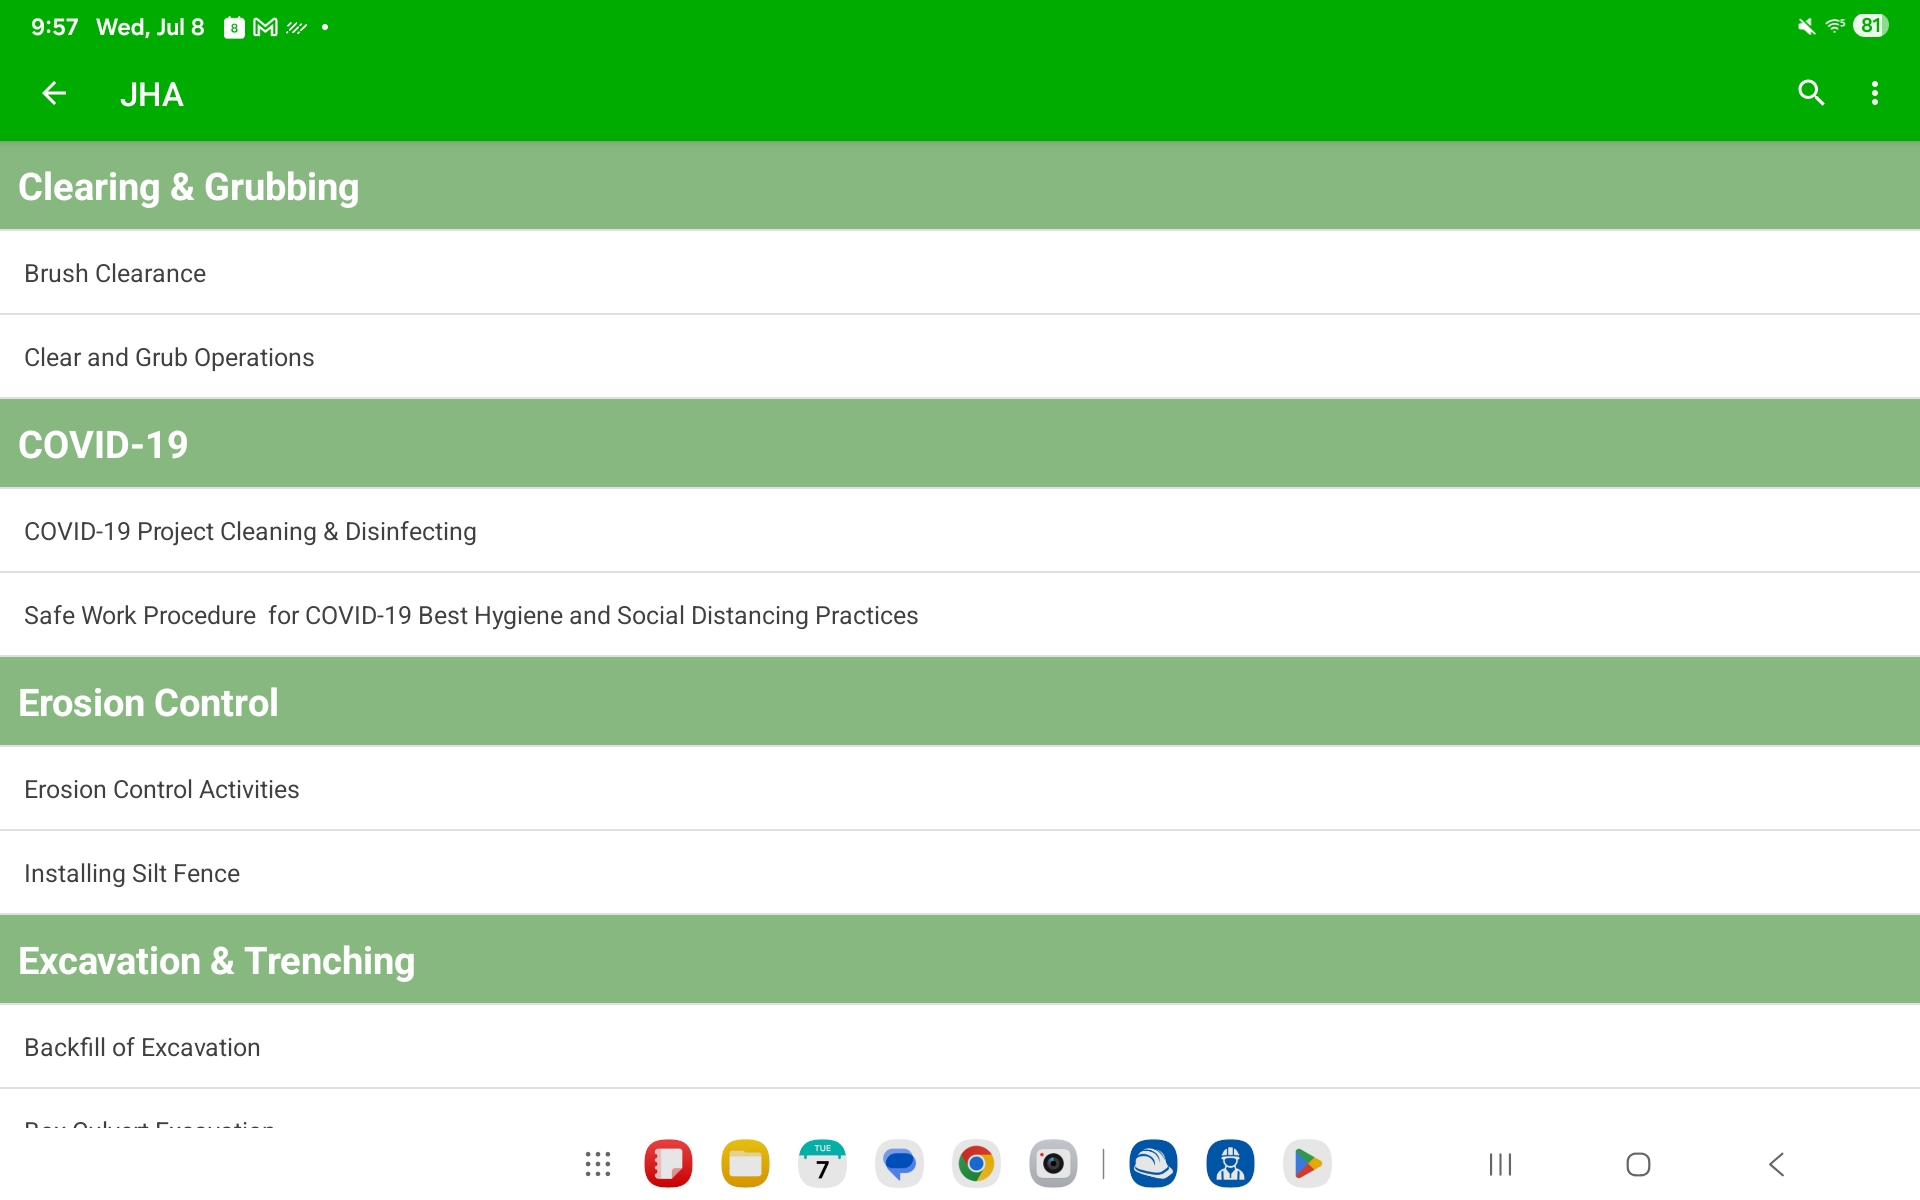
Task: Open the blue hard hat app
Action: (x=1153, y=1164)
